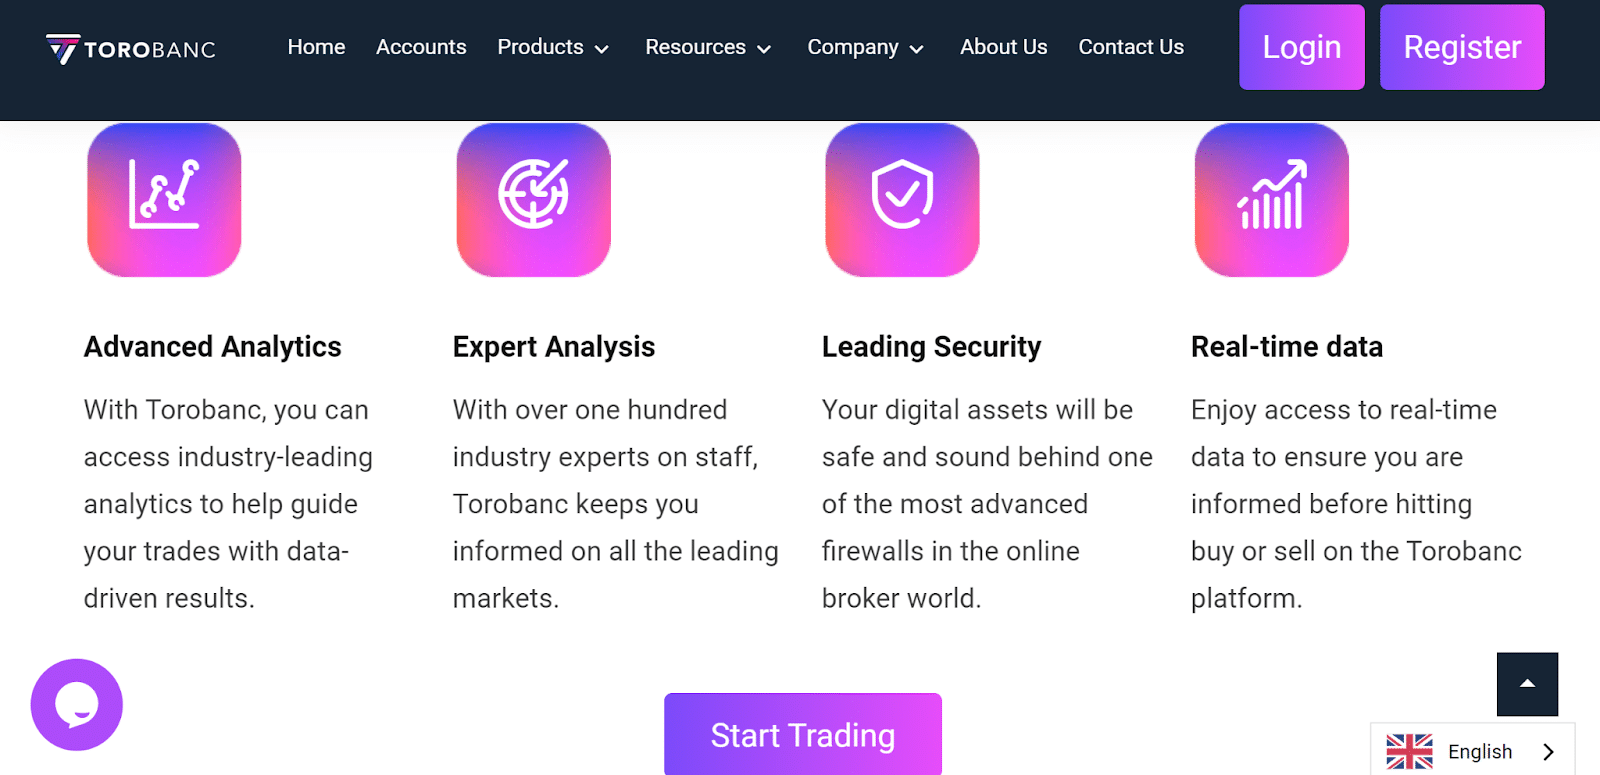Screen dimensions: 1600x775
Task: Click the UK flag icon
Action: [x=1409, y=751]
